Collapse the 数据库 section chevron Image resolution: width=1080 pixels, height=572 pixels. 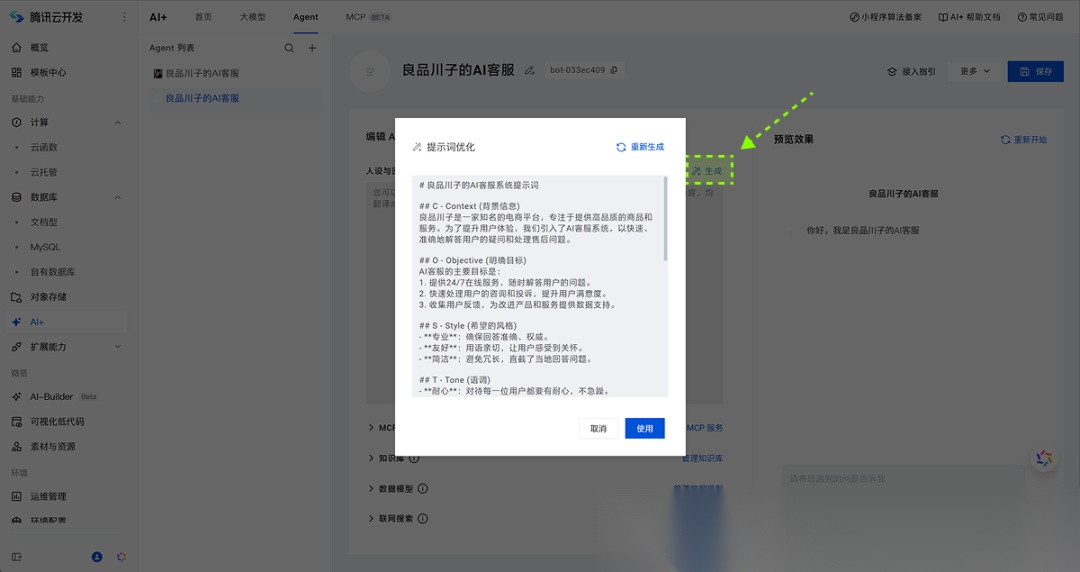coord(118,197)
